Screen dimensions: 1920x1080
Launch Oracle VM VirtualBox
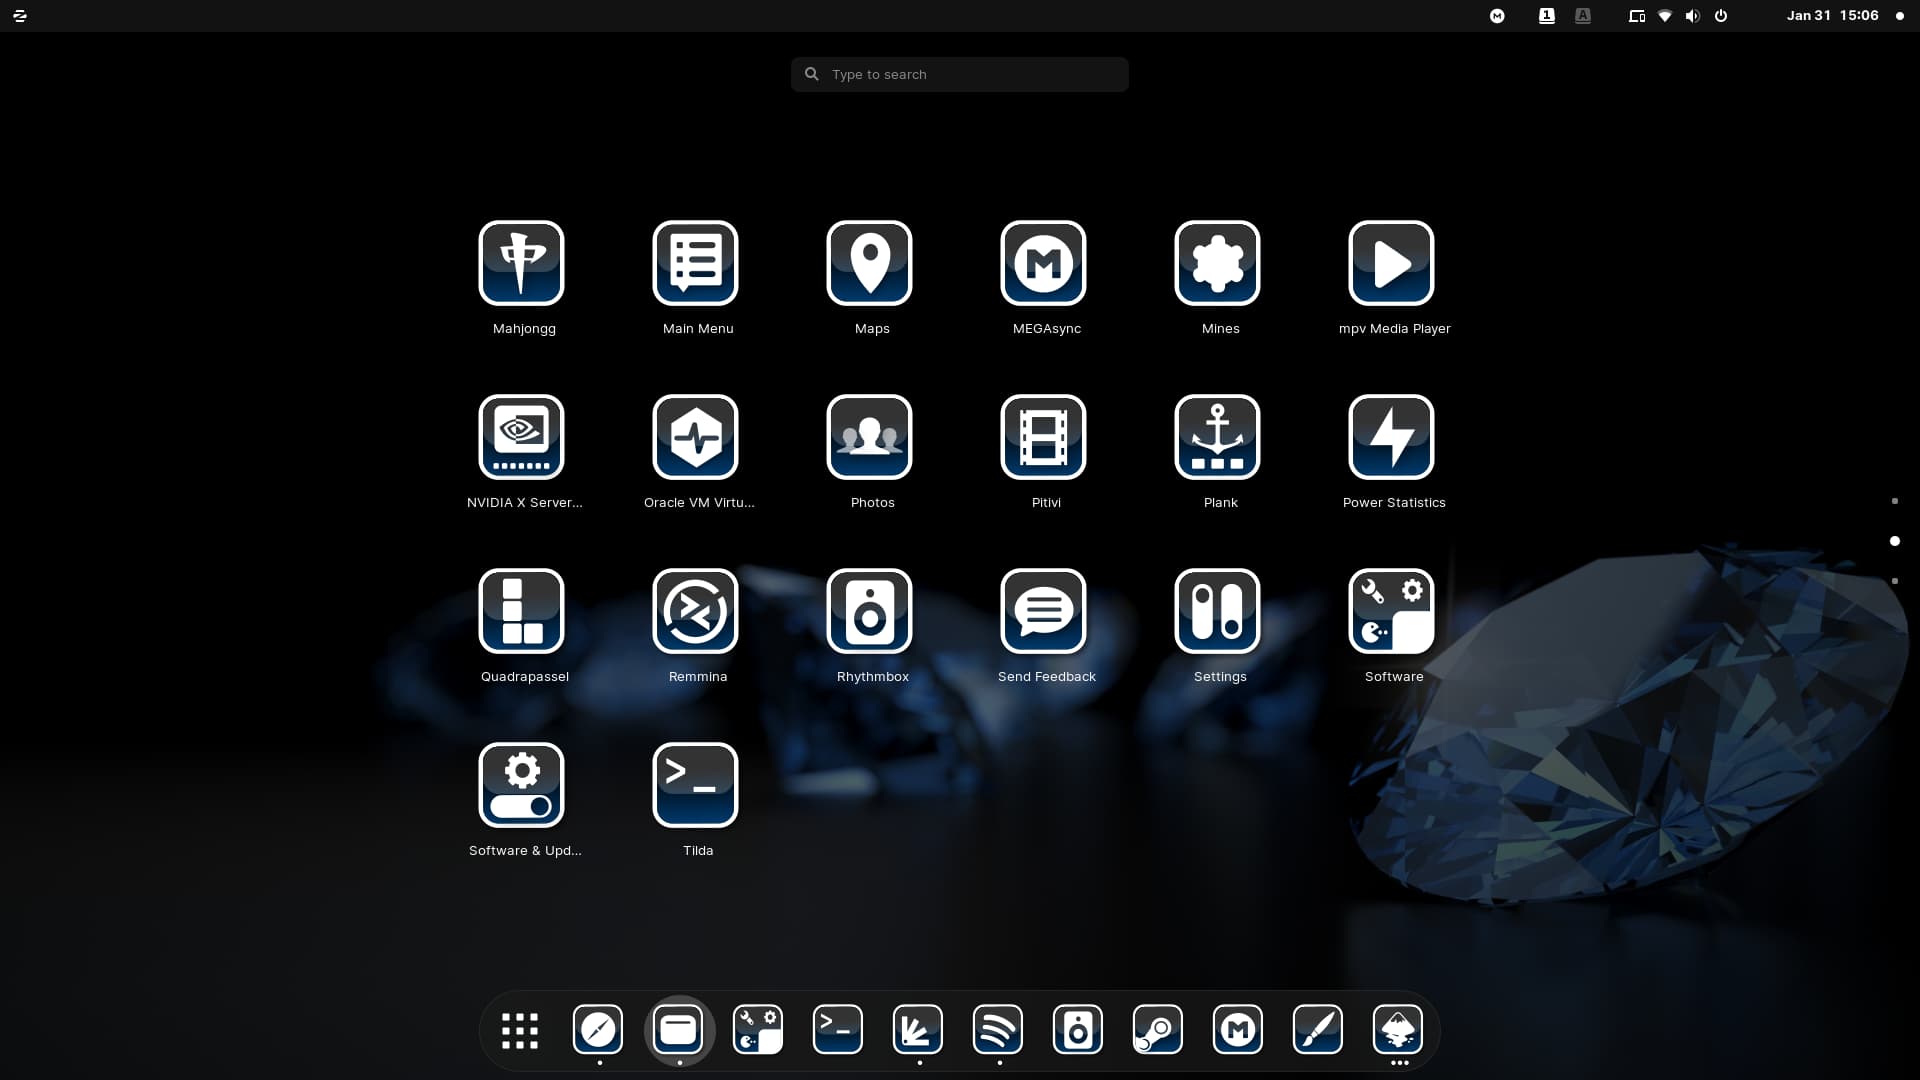[696, 437]
